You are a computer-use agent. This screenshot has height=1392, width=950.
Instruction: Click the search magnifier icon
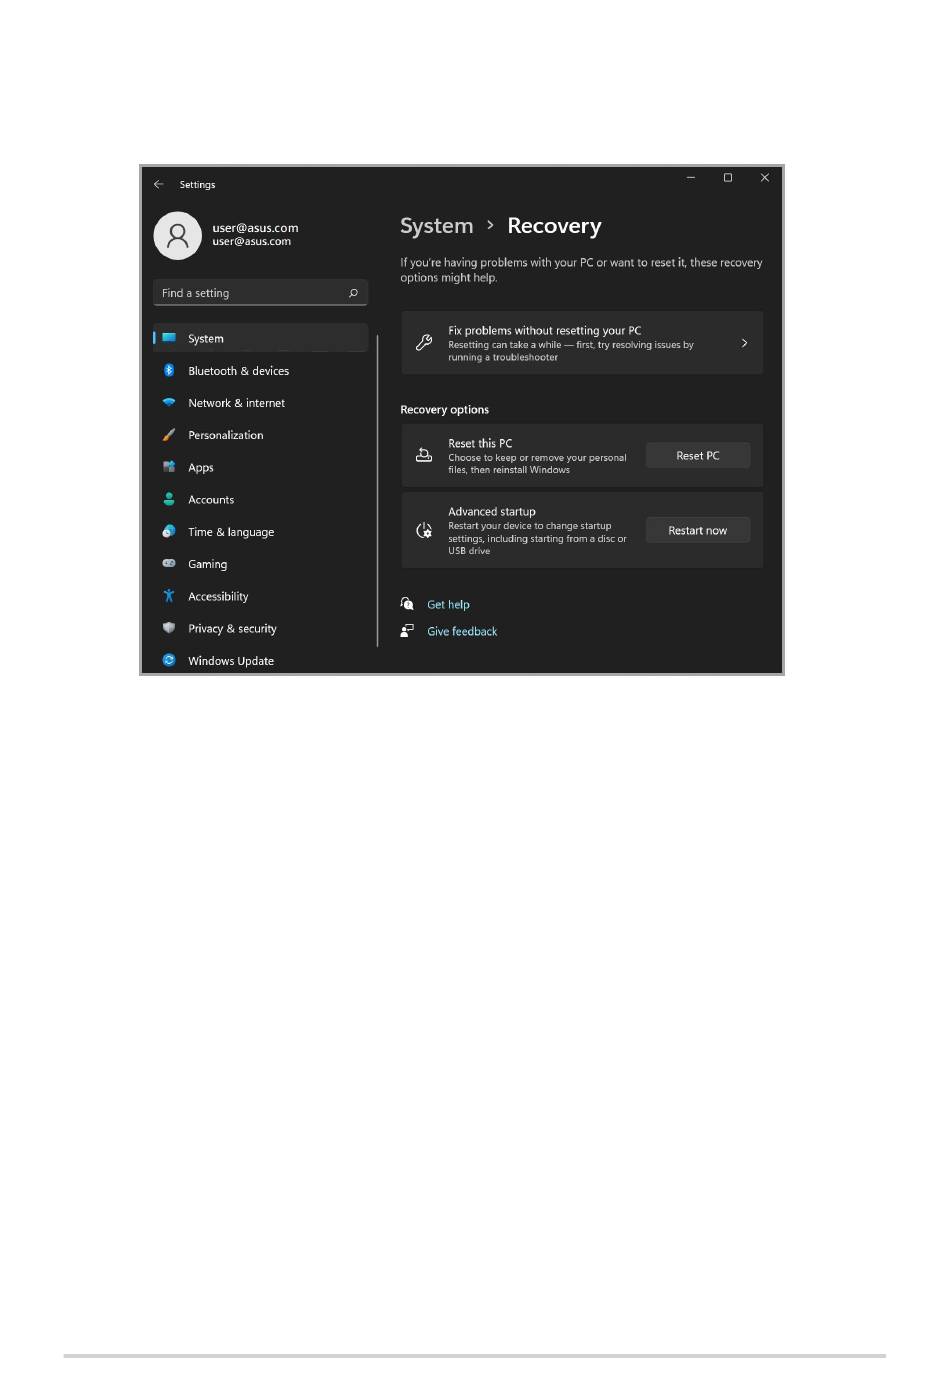point(353,293)
